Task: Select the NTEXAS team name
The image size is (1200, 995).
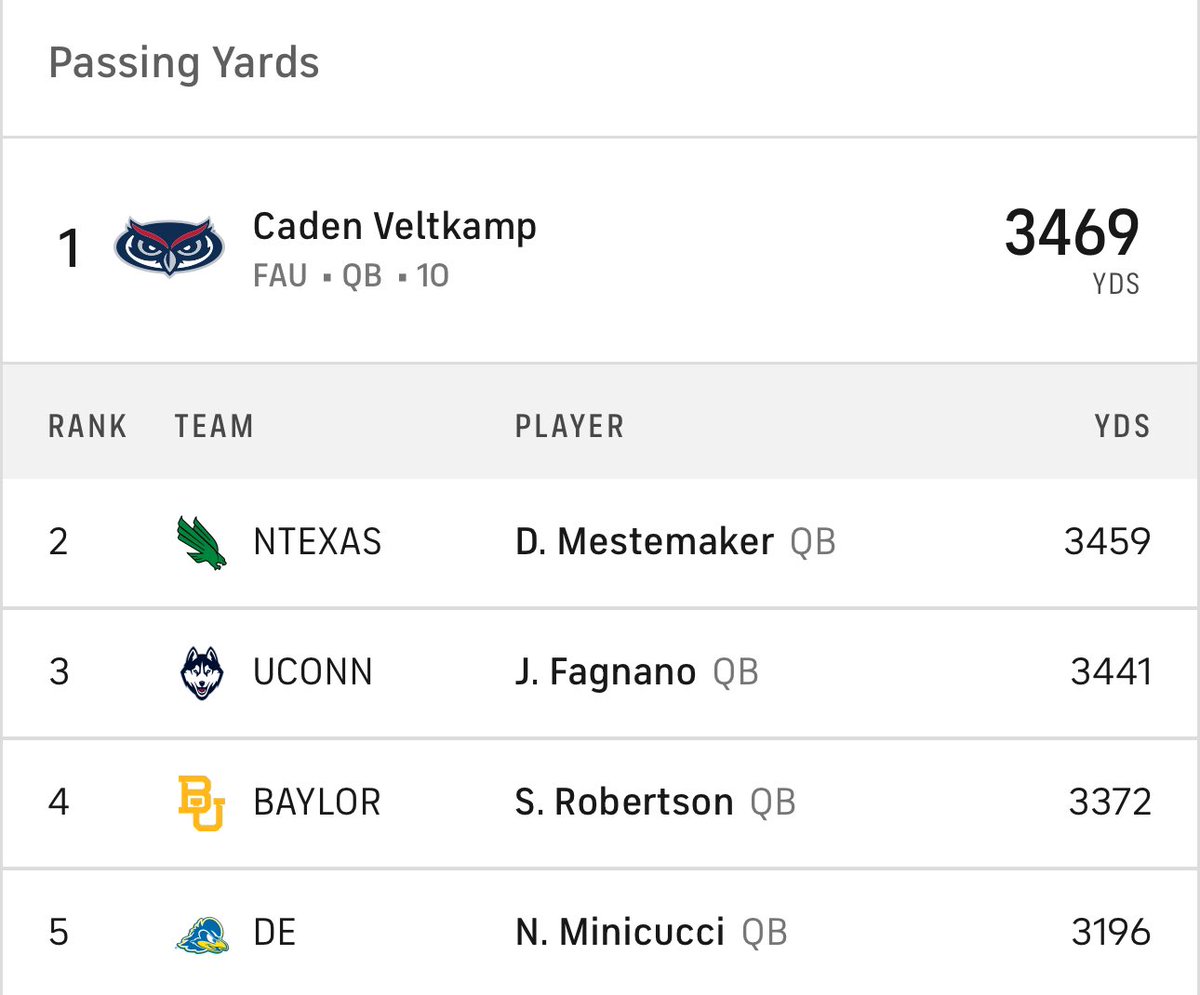Action: (318, 542)
